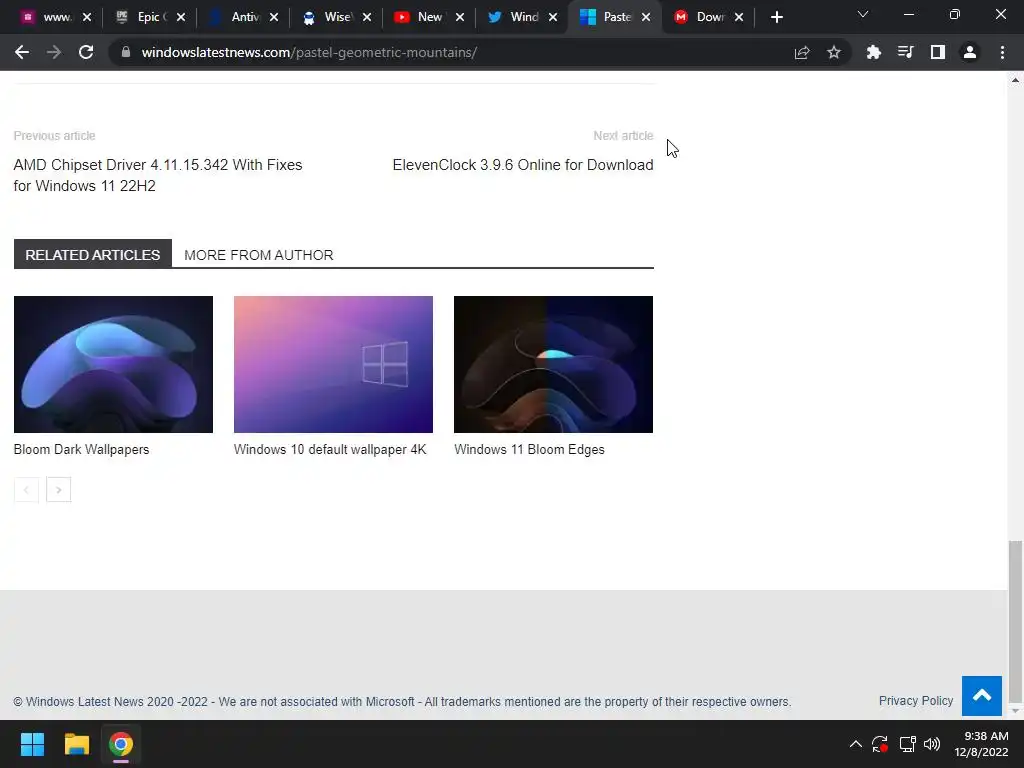Click the Bloom Dark Wallpapers title link
This screenshot has height=768, width=1024.
click(x=81, y=449)
